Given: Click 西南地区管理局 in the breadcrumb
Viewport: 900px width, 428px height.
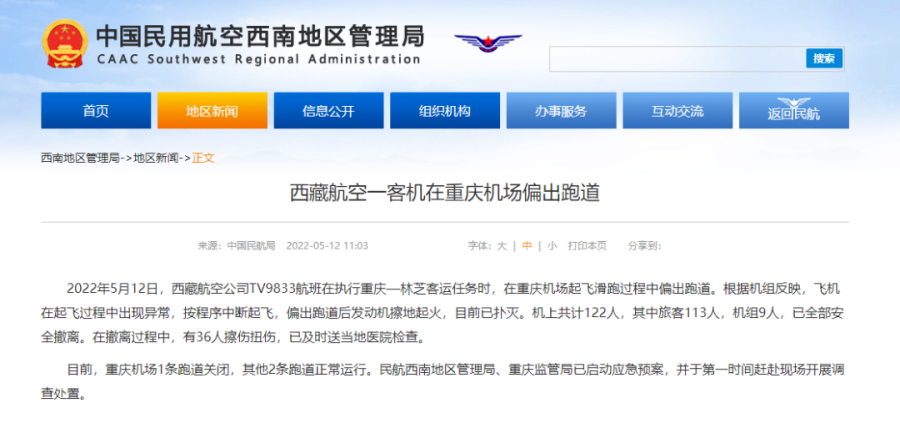Looking at the screenshot, I should [x=80, y=158].
